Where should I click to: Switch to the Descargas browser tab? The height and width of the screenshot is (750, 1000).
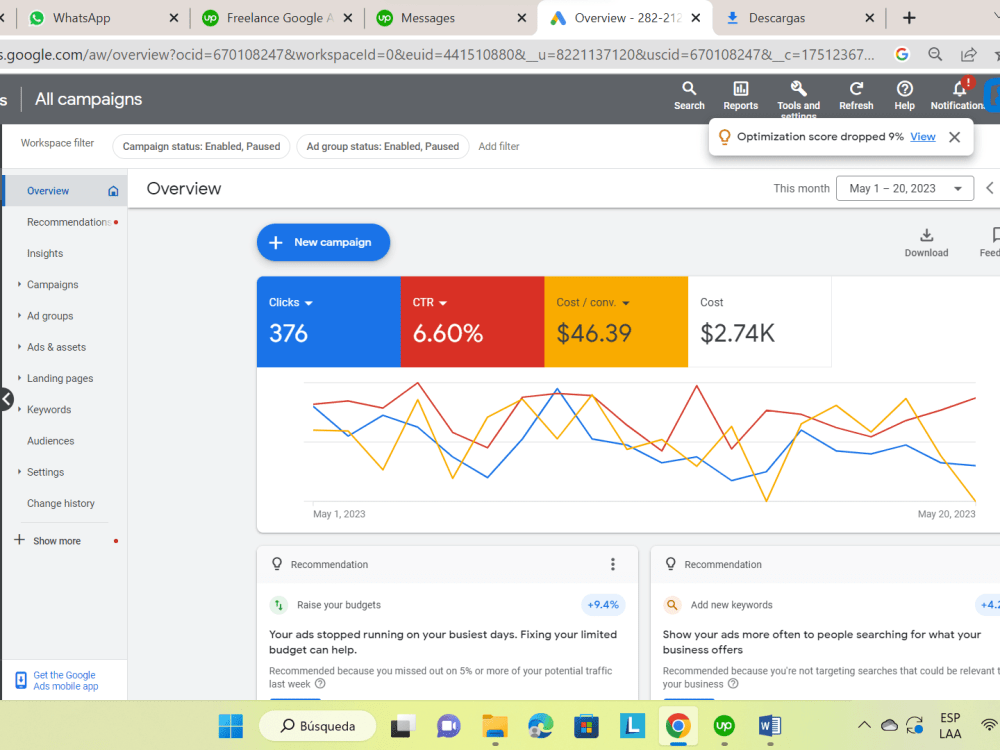pyautogui.click(x=776, y=18)
